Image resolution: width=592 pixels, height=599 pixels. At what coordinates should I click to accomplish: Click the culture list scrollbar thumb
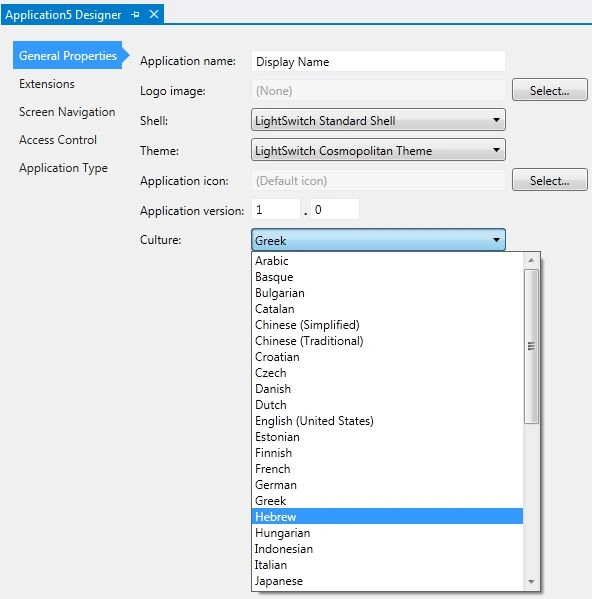click(x=531, y=346)
